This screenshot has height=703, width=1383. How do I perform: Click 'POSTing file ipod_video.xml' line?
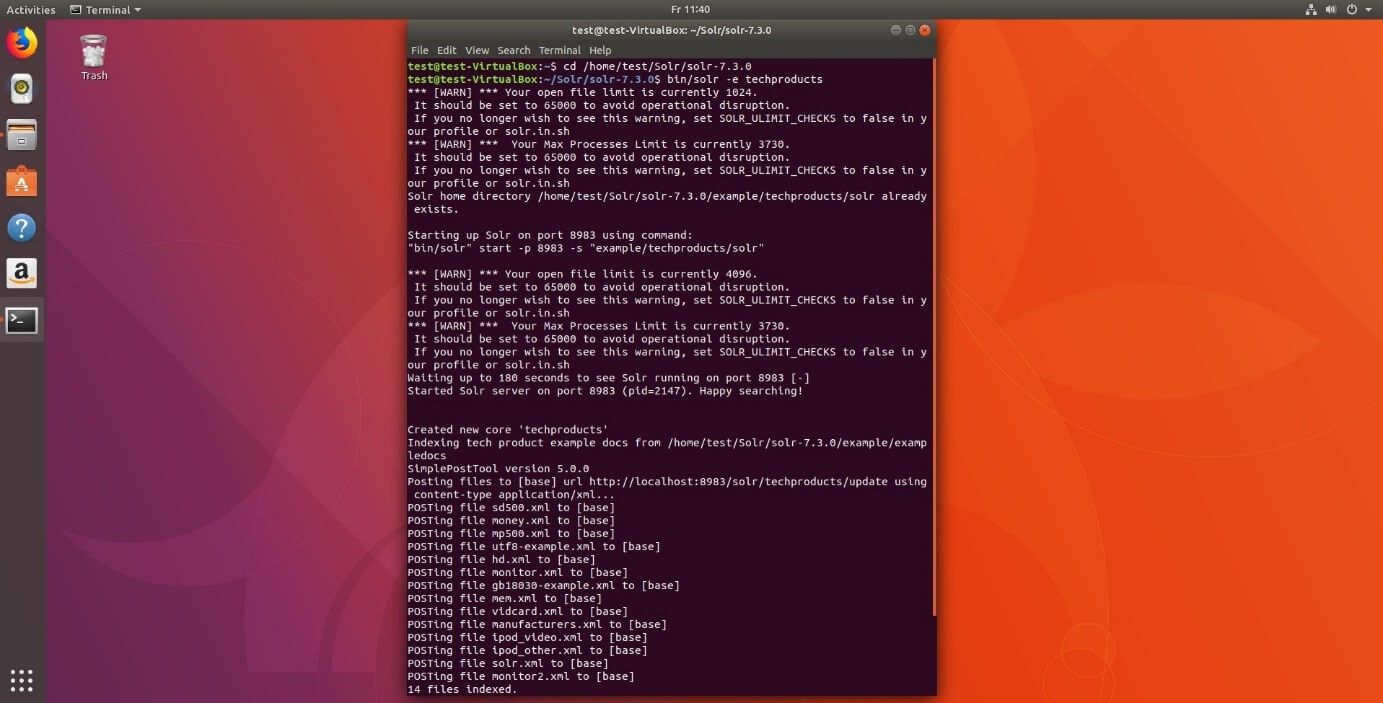point(527,638)
